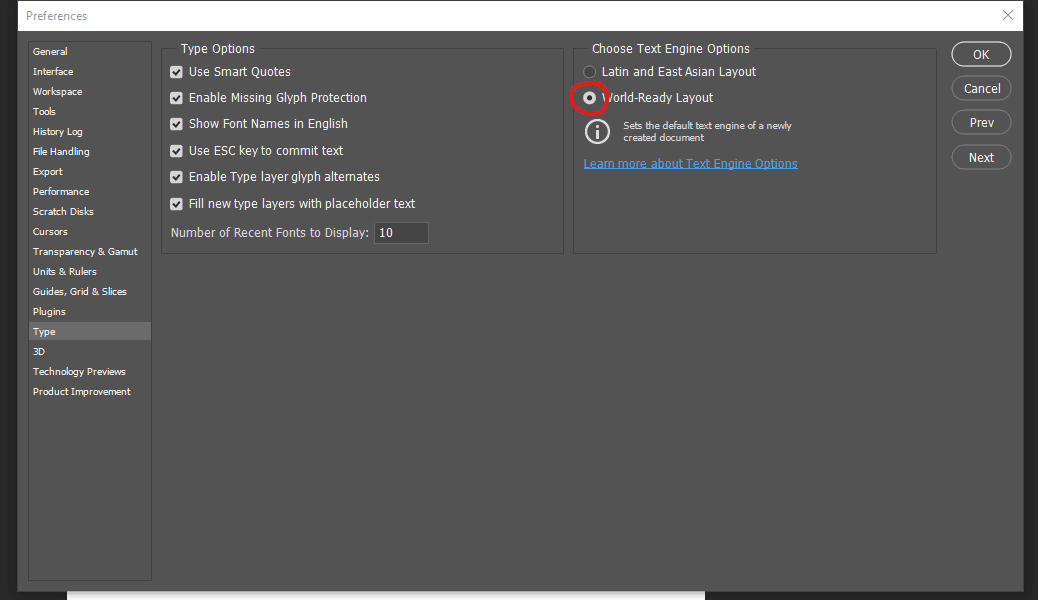Image resolution: width=1038 pixels, height=600 pixels.
Task: Toggle Fill new type layers with placeholder text
Action: click(x=176, y=204)
